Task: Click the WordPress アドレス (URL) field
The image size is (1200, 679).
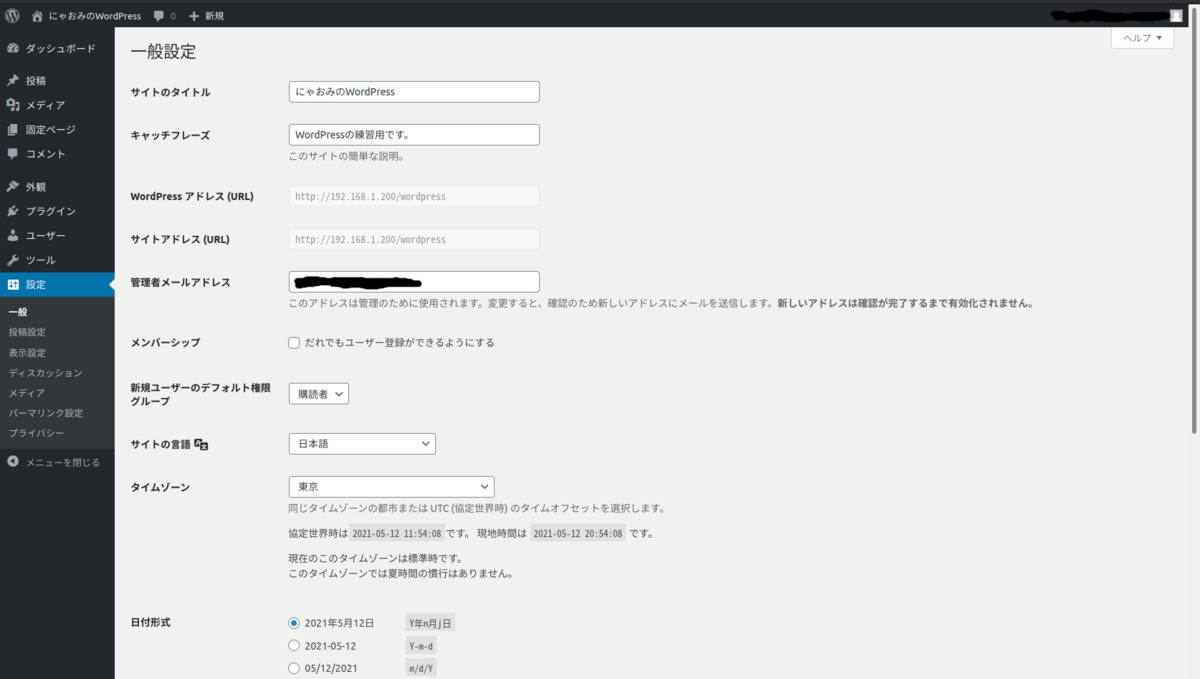Action: [414, 196]
